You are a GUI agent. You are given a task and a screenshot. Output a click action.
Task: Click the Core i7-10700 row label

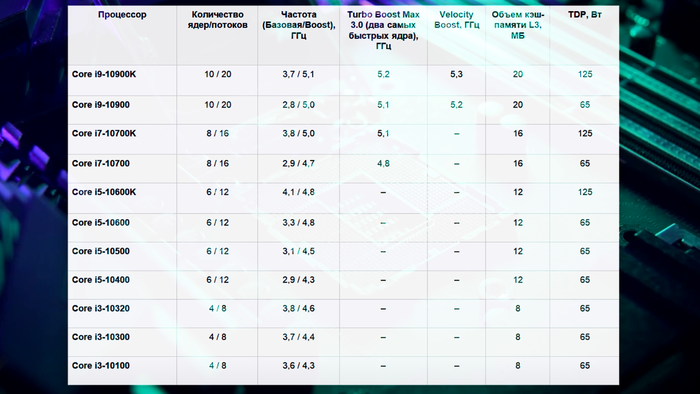point(101,163)
